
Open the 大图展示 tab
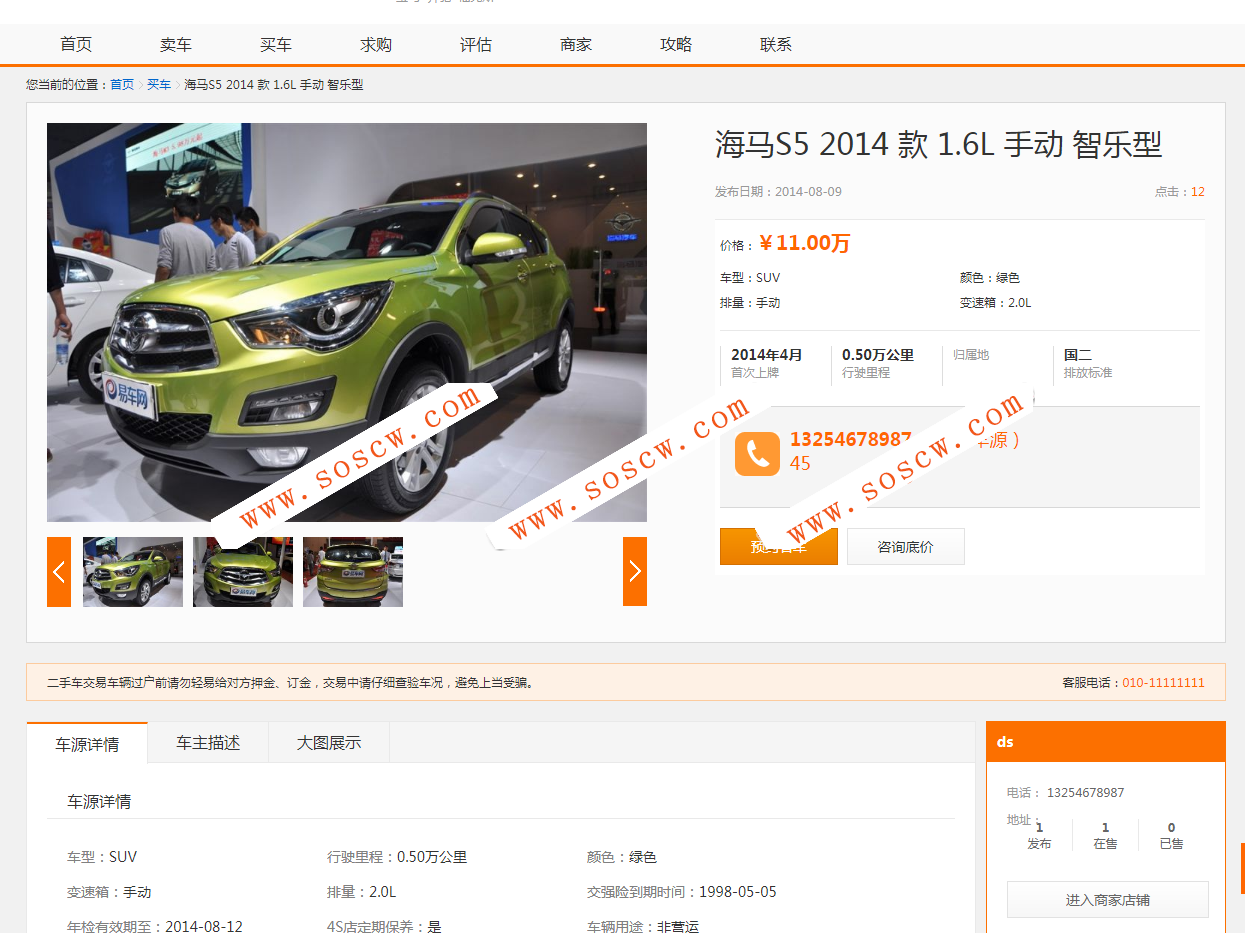coord(329,742)
